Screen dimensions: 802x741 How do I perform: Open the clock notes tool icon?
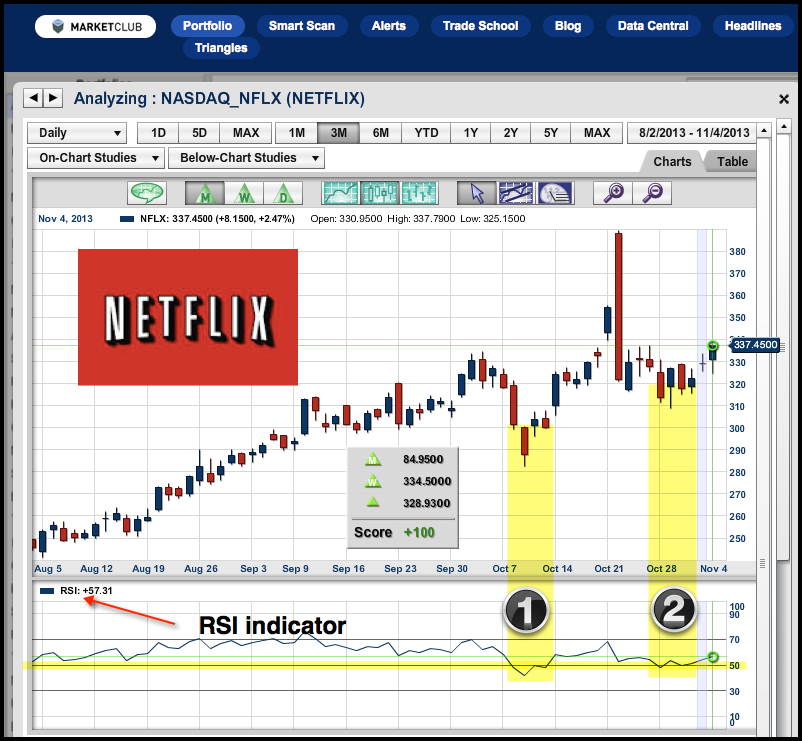555,193
